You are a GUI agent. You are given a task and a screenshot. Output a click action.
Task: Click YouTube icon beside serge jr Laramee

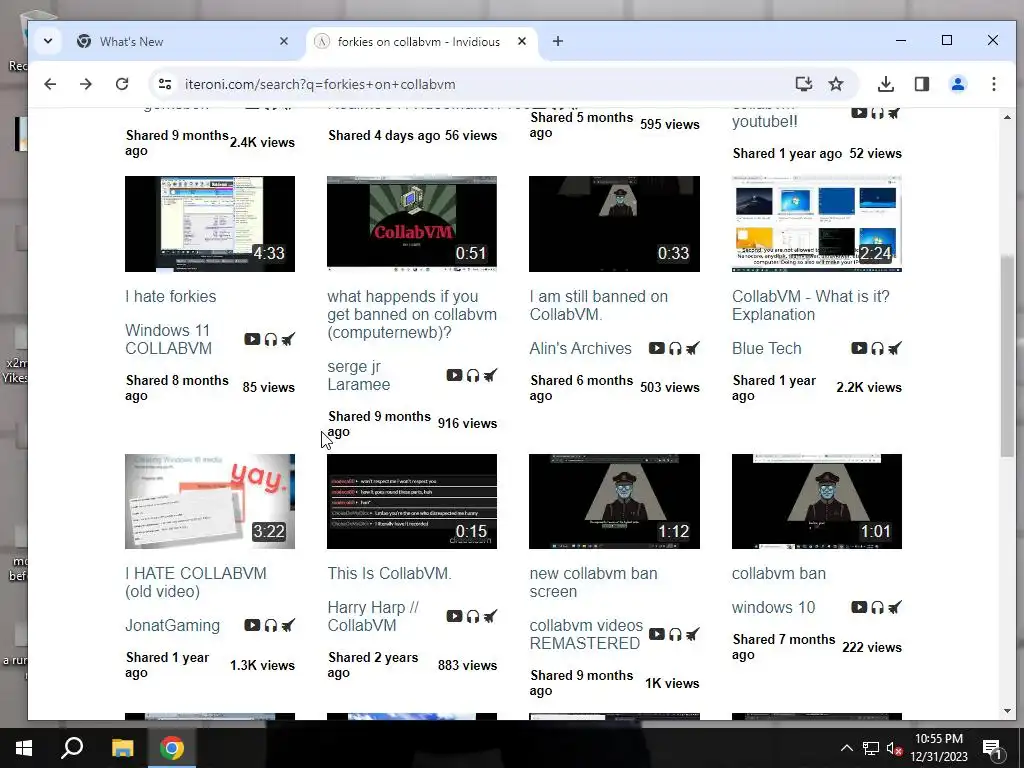point(455,376)
